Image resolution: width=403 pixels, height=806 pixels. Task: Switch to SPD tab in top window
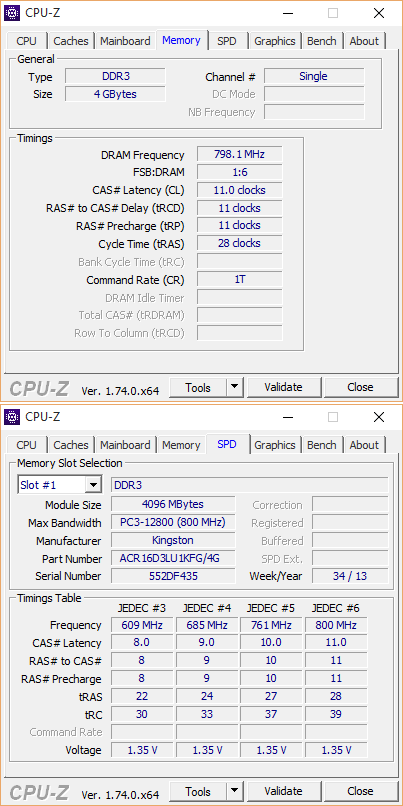coord(227,41)
